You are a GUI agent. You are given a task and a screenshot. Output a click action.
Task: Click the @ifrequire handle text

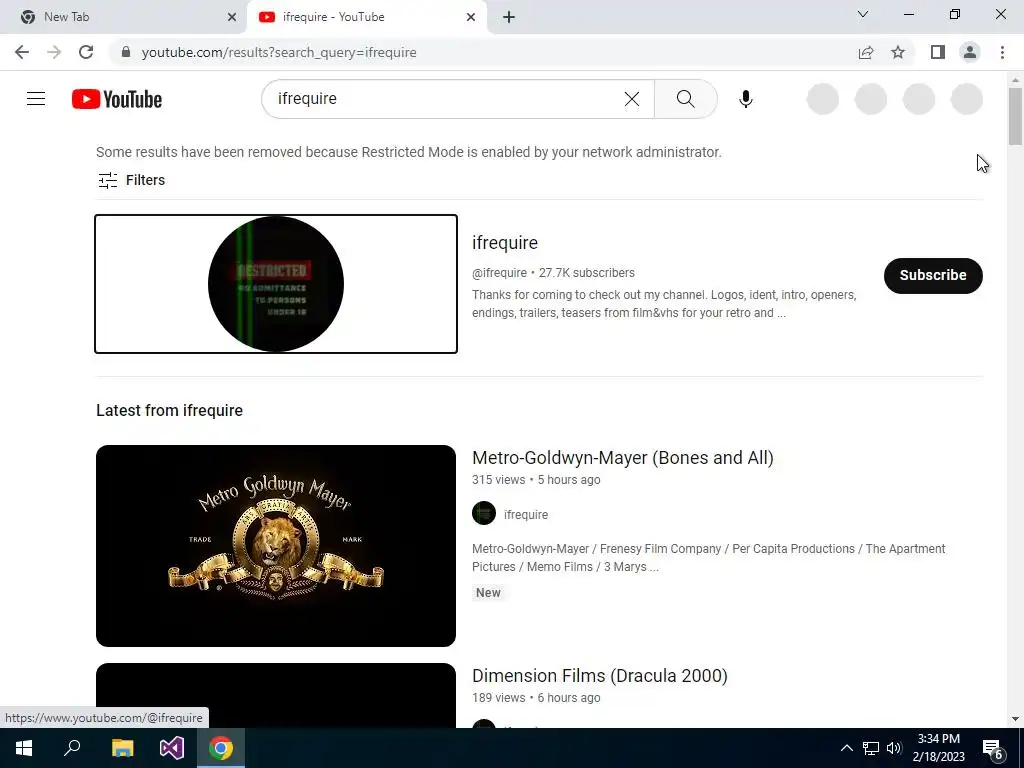click(499, 273)
